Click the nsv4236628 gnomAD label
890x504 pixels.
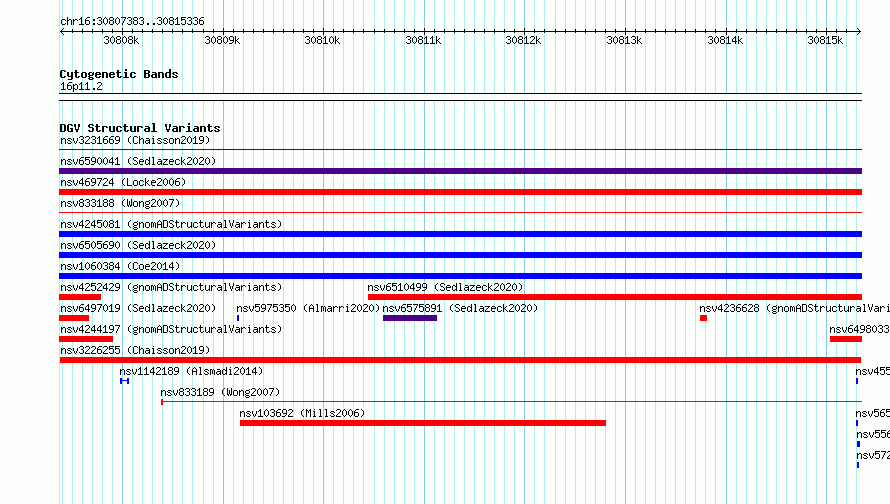(x=794, y=308)
